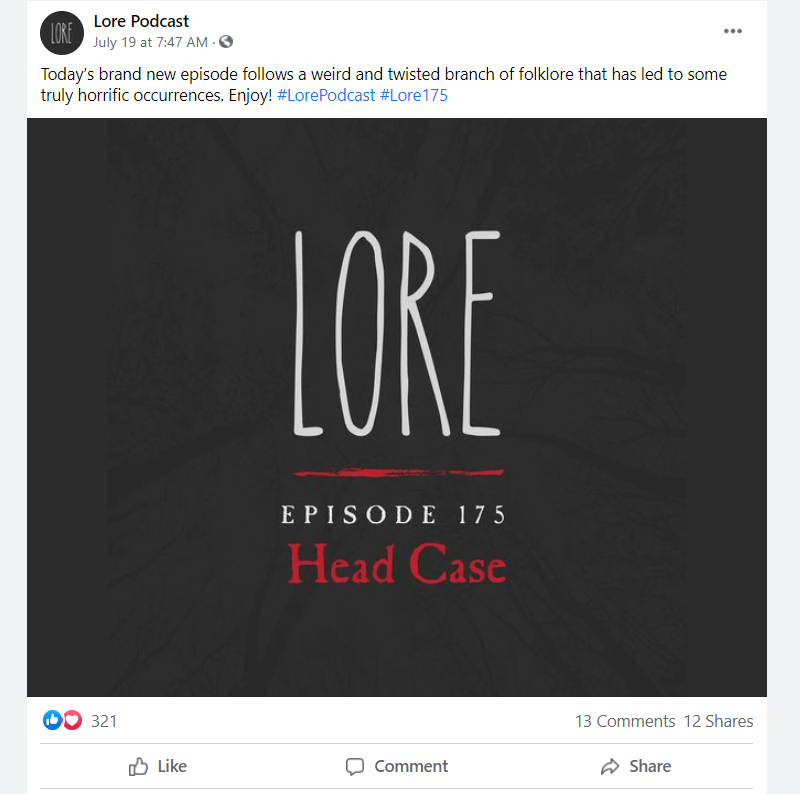800x794 pixels.
Task: Expand the 13 Comments section
Action: [x=625, y=721]
